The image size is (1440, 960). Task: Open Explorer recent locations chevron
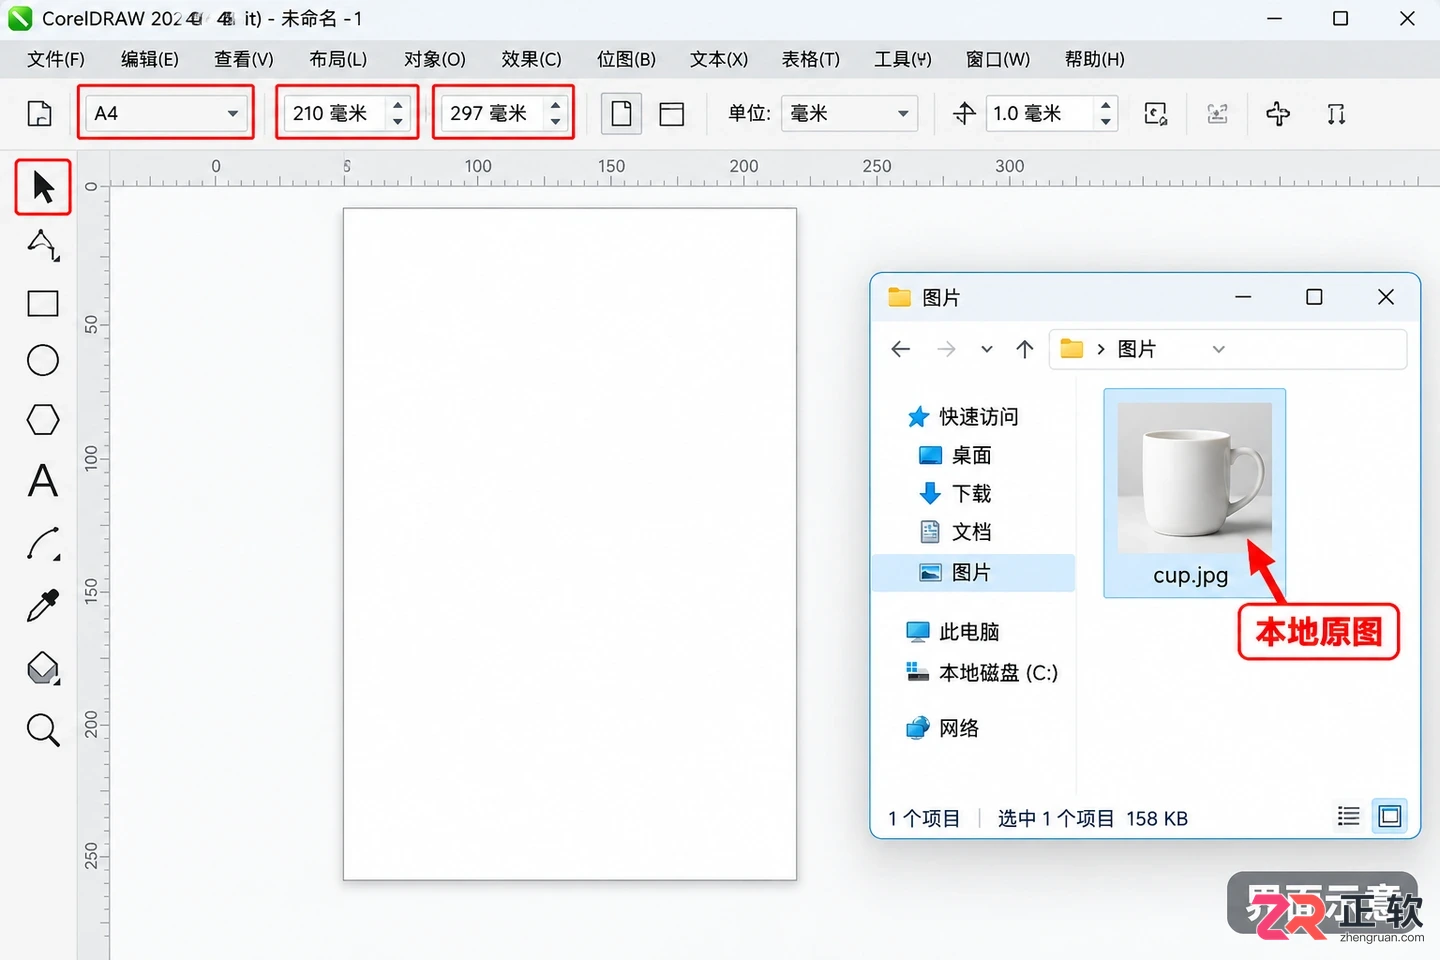click(987, 349)
